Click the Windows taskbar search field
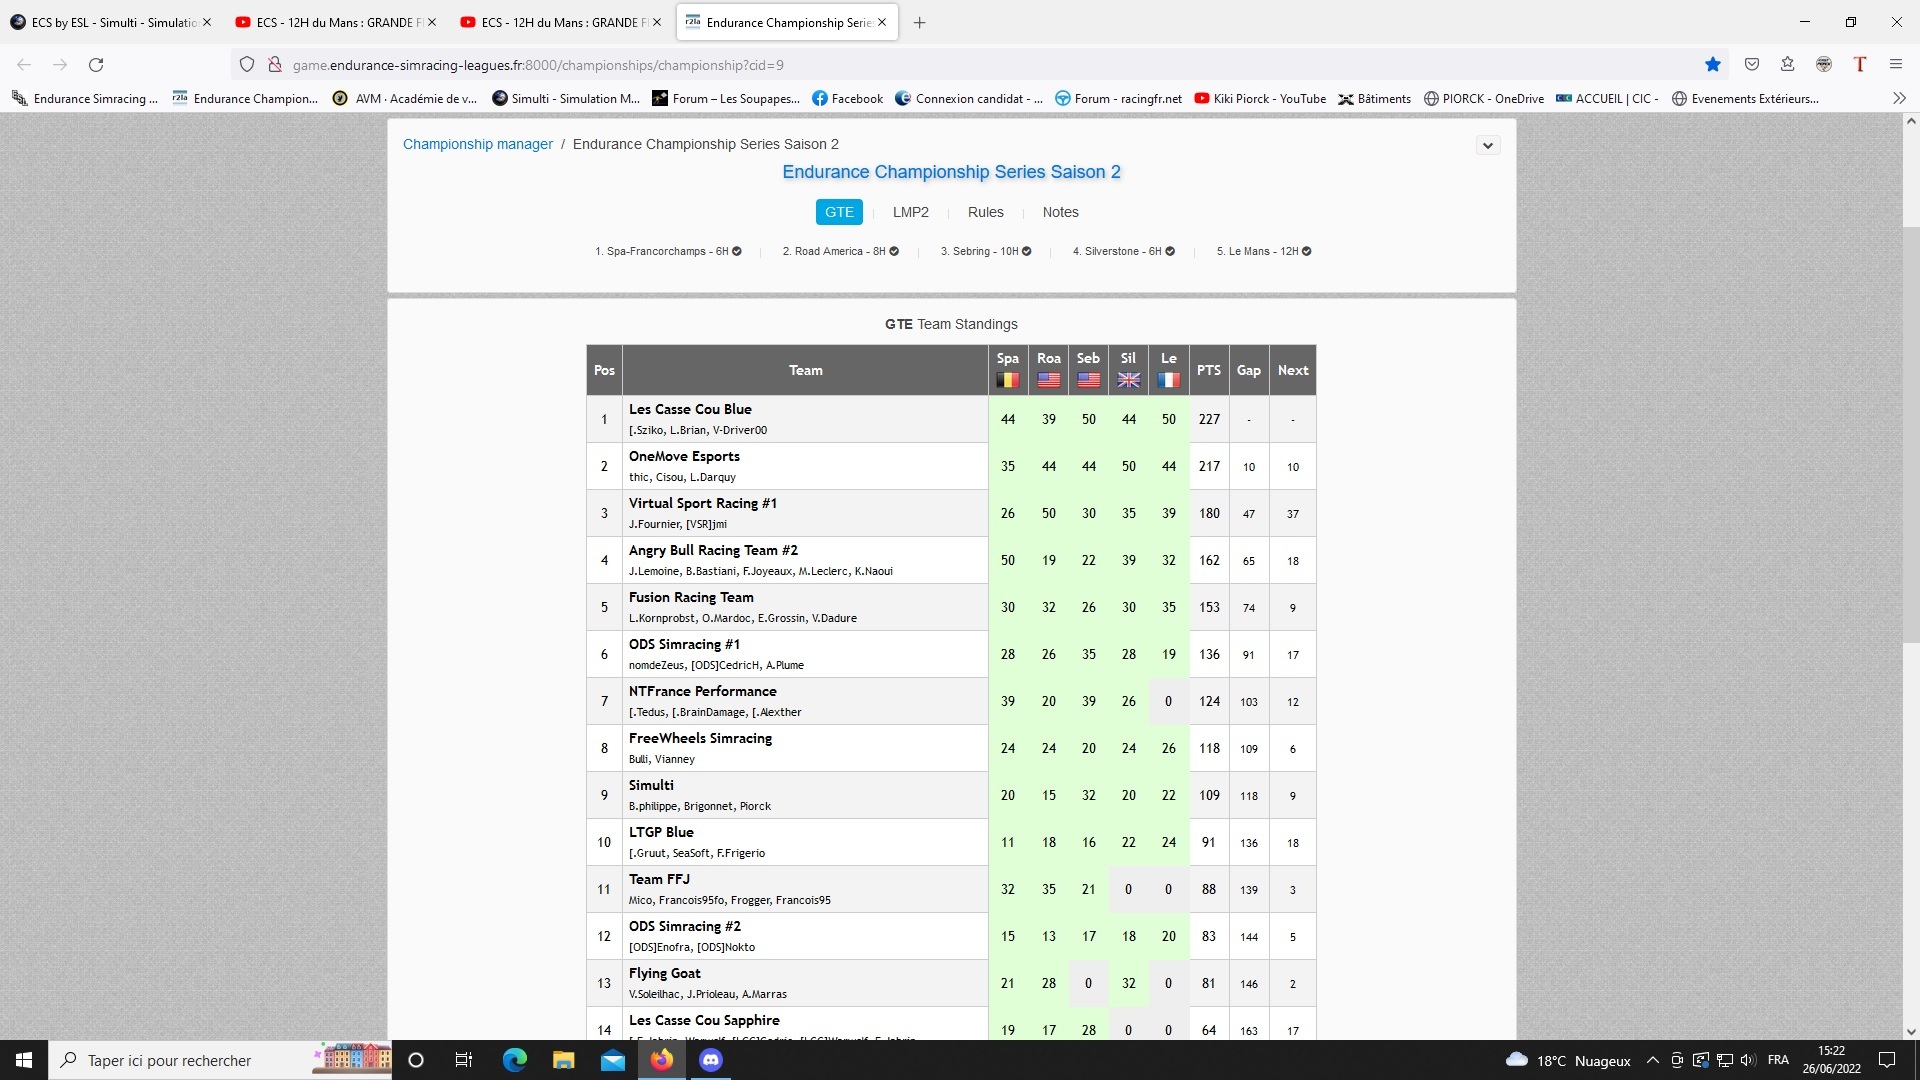 tap(170, 1060)
